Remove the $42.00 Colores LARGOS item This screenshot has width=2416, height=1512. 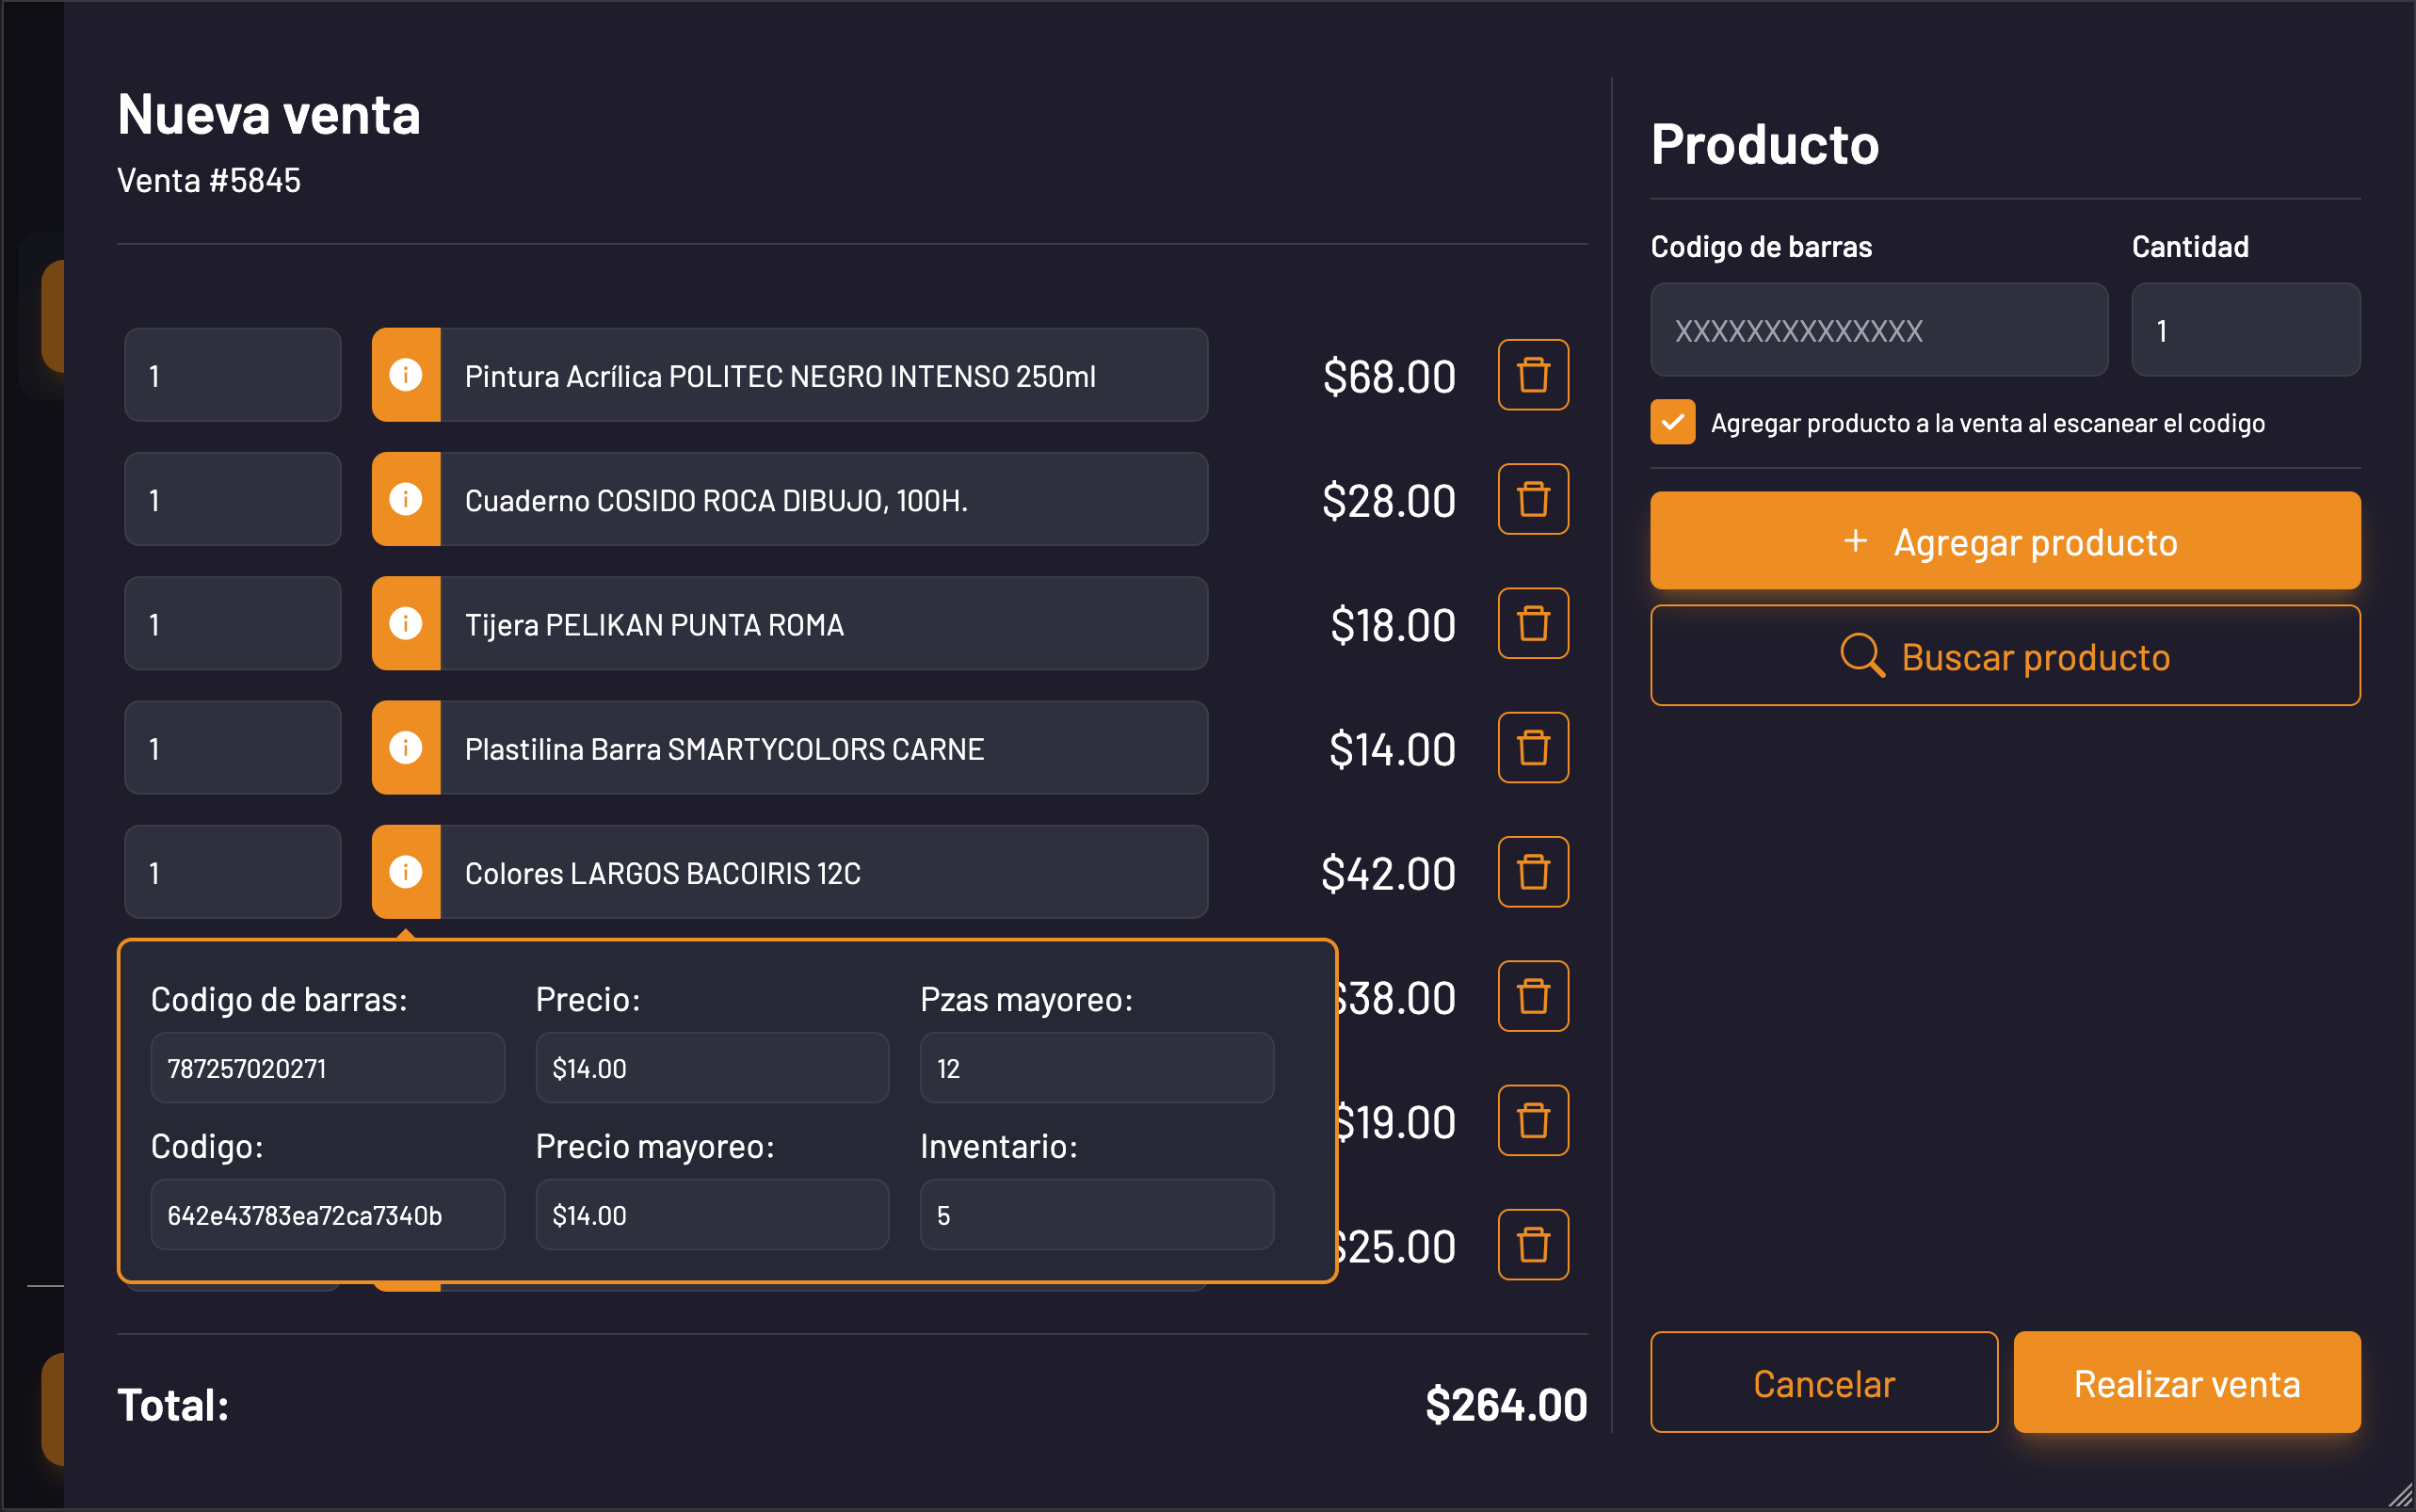click(1534, 872)
